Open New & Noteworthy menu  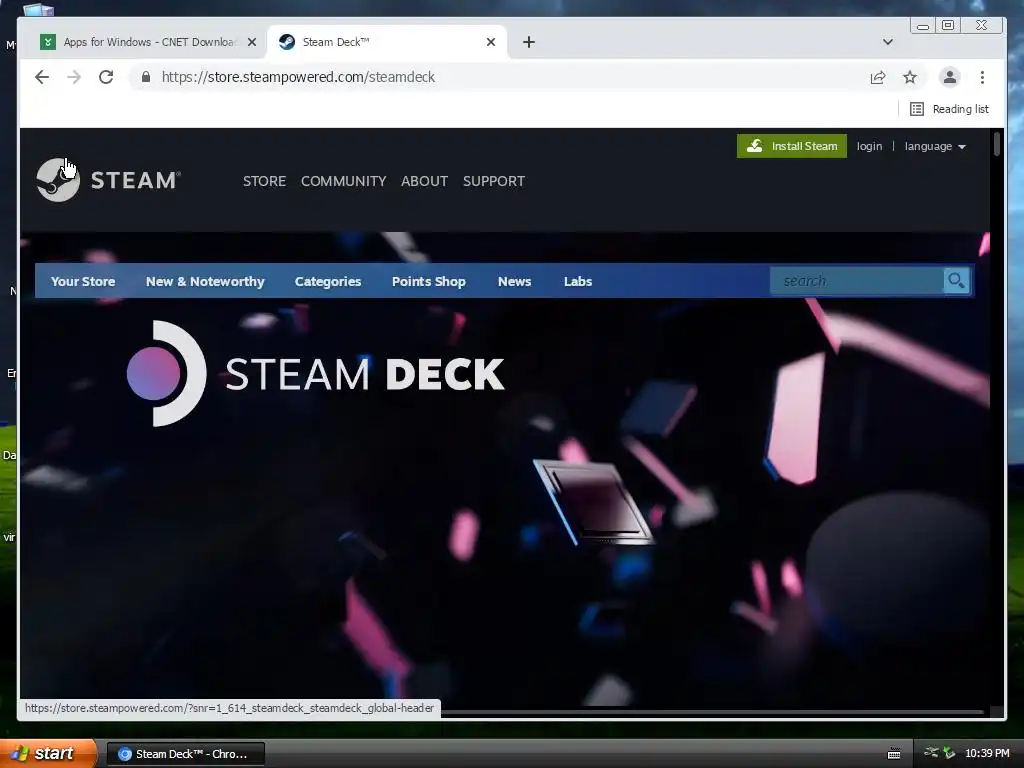pos(205,281)
